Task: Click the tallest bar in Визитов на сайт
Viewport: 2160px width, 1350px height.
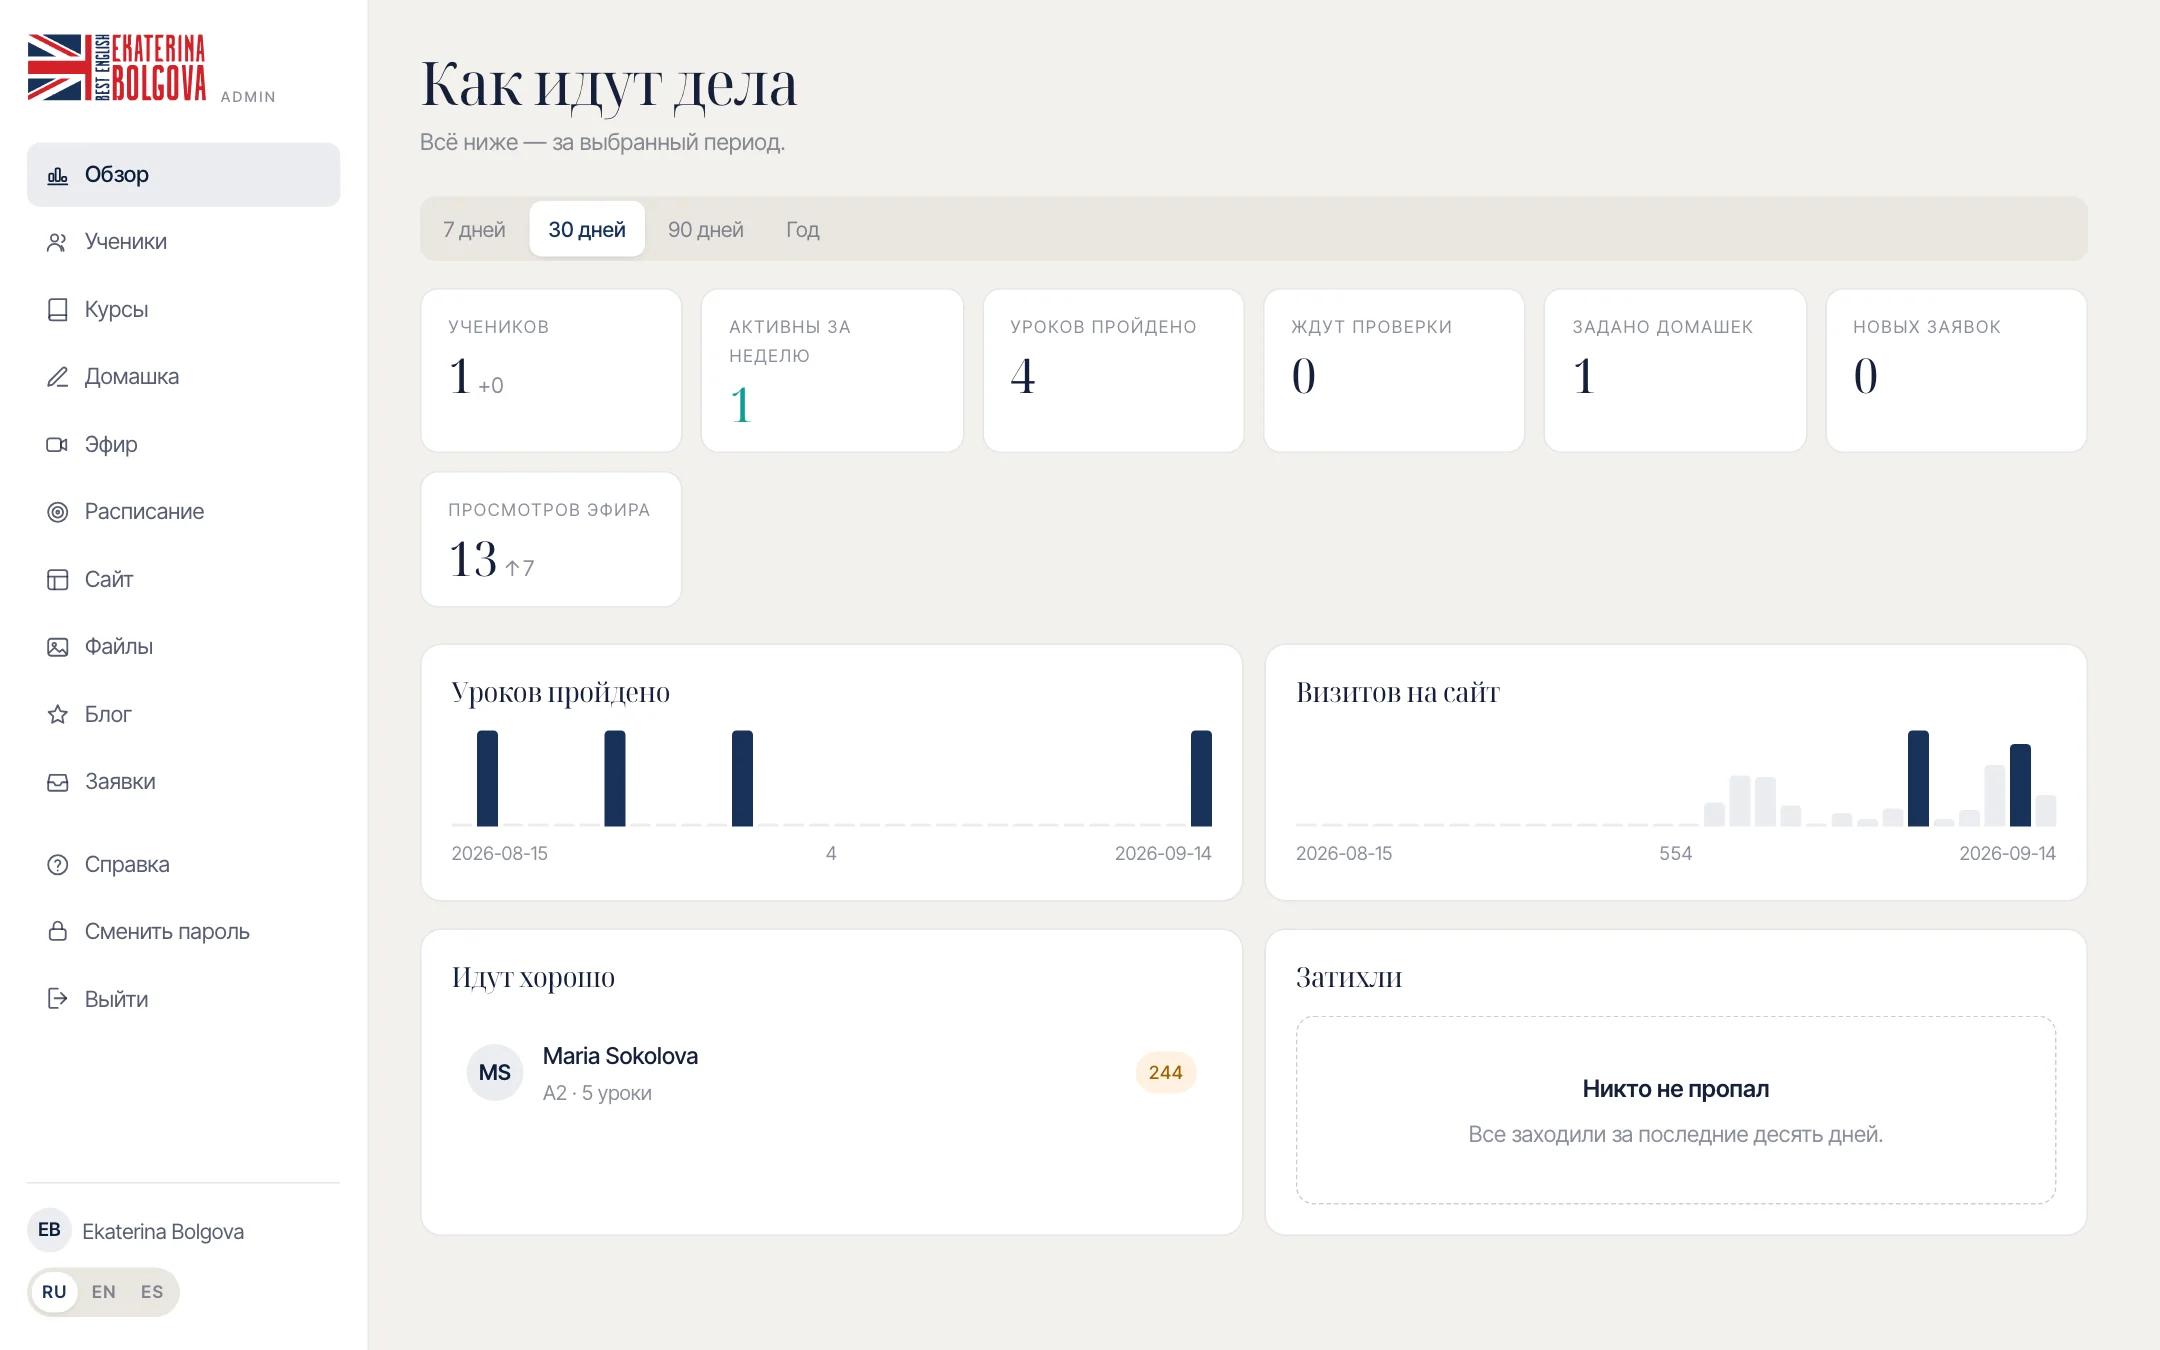Action: click(1918, 778)
